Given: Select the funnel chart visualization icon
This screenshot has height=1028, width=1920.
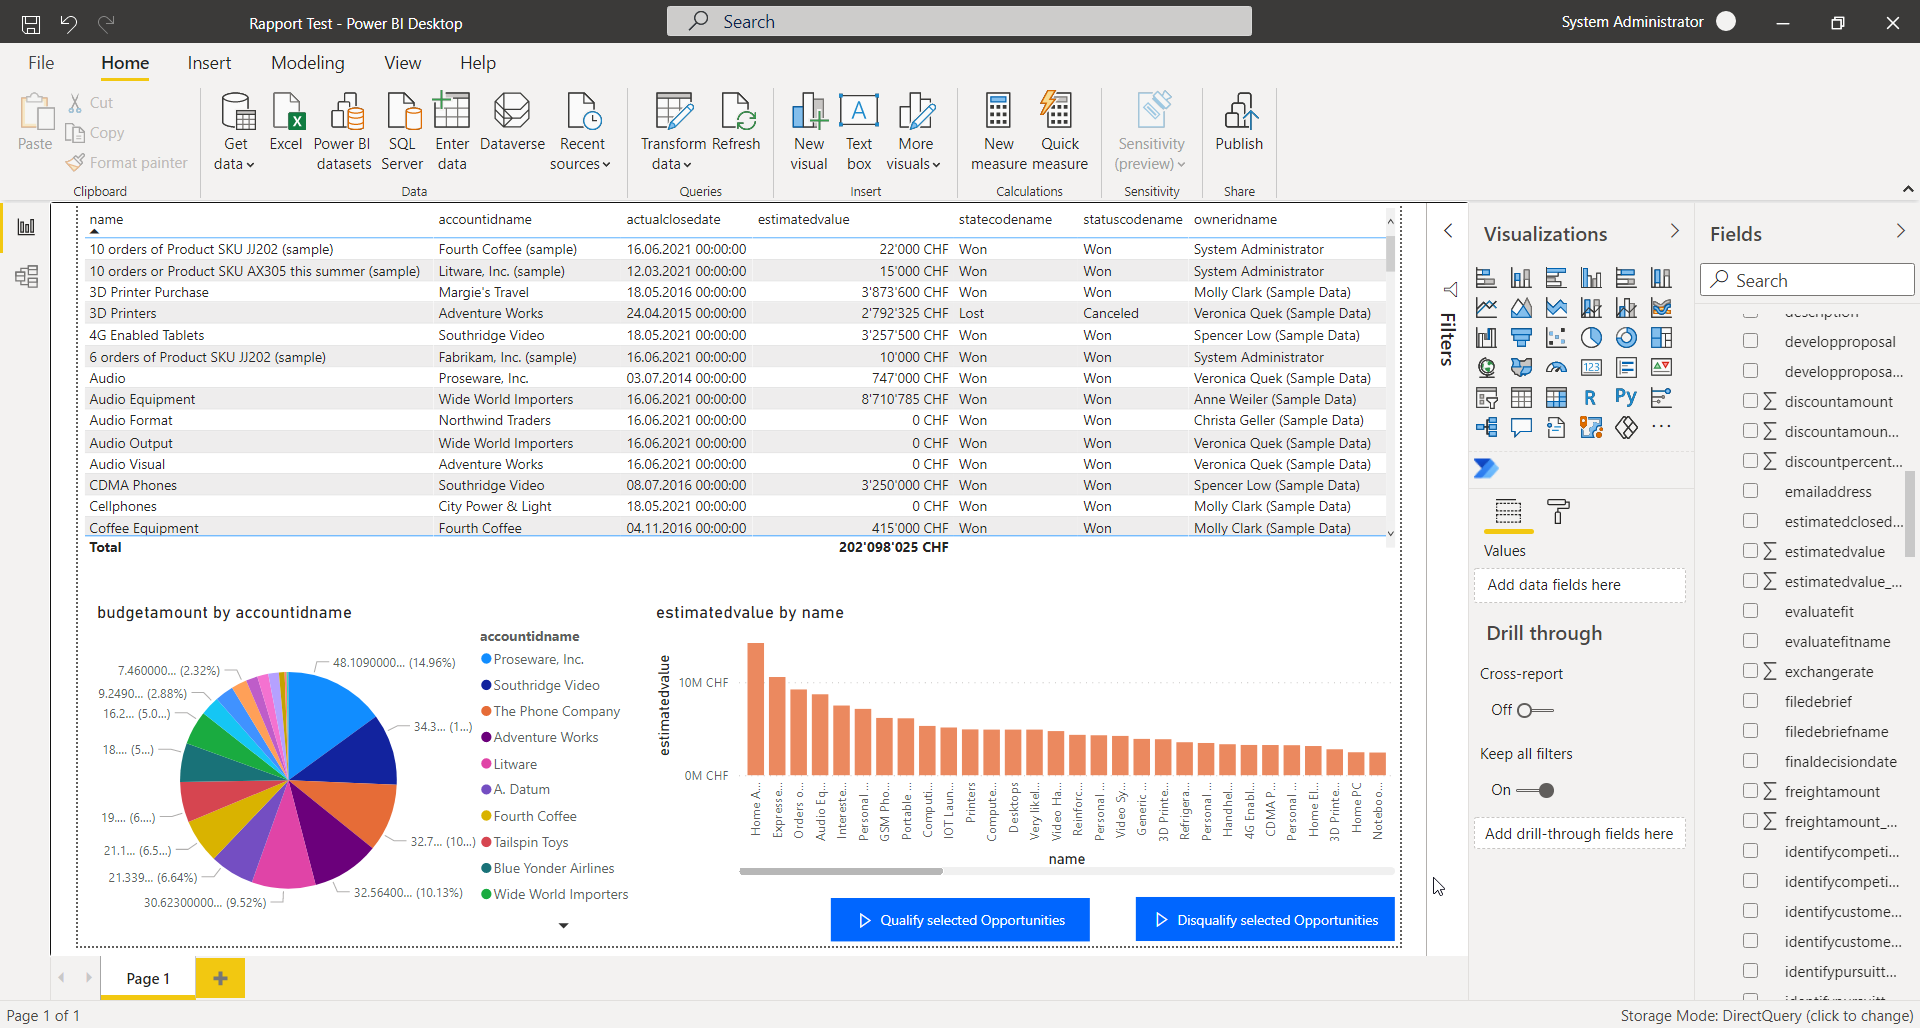Looking at the screenshot, I should coord(1521,338).
